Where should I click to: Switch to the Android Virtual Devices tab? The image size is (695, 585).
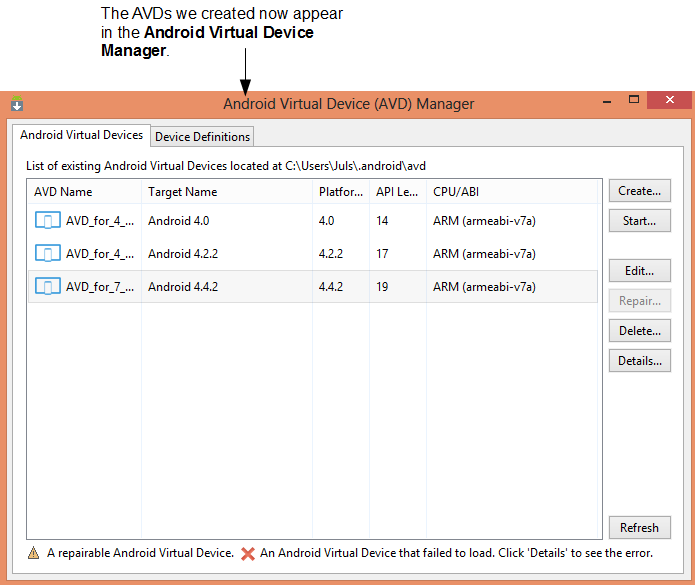(x=82, y=135)
